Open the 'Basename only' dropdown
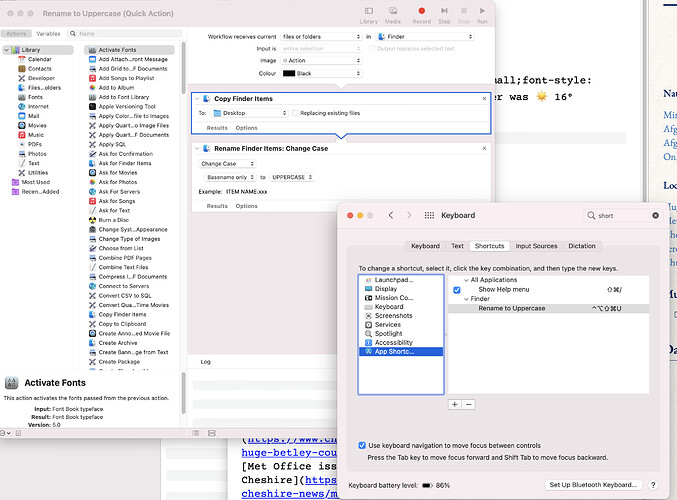677x500 pixels. point(230,177)
